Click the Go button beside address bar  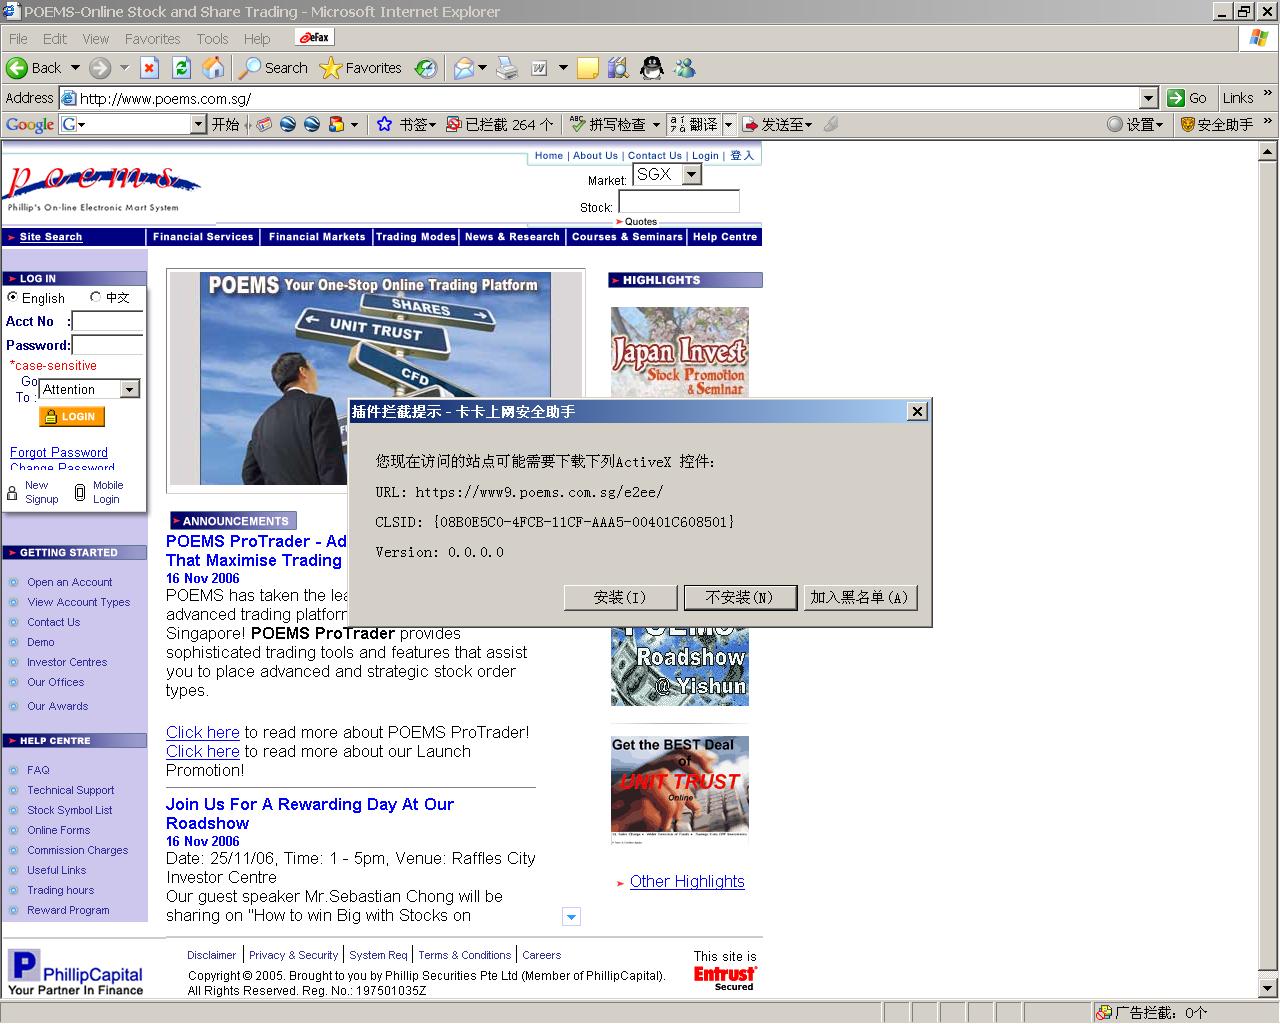[1188, 98]
